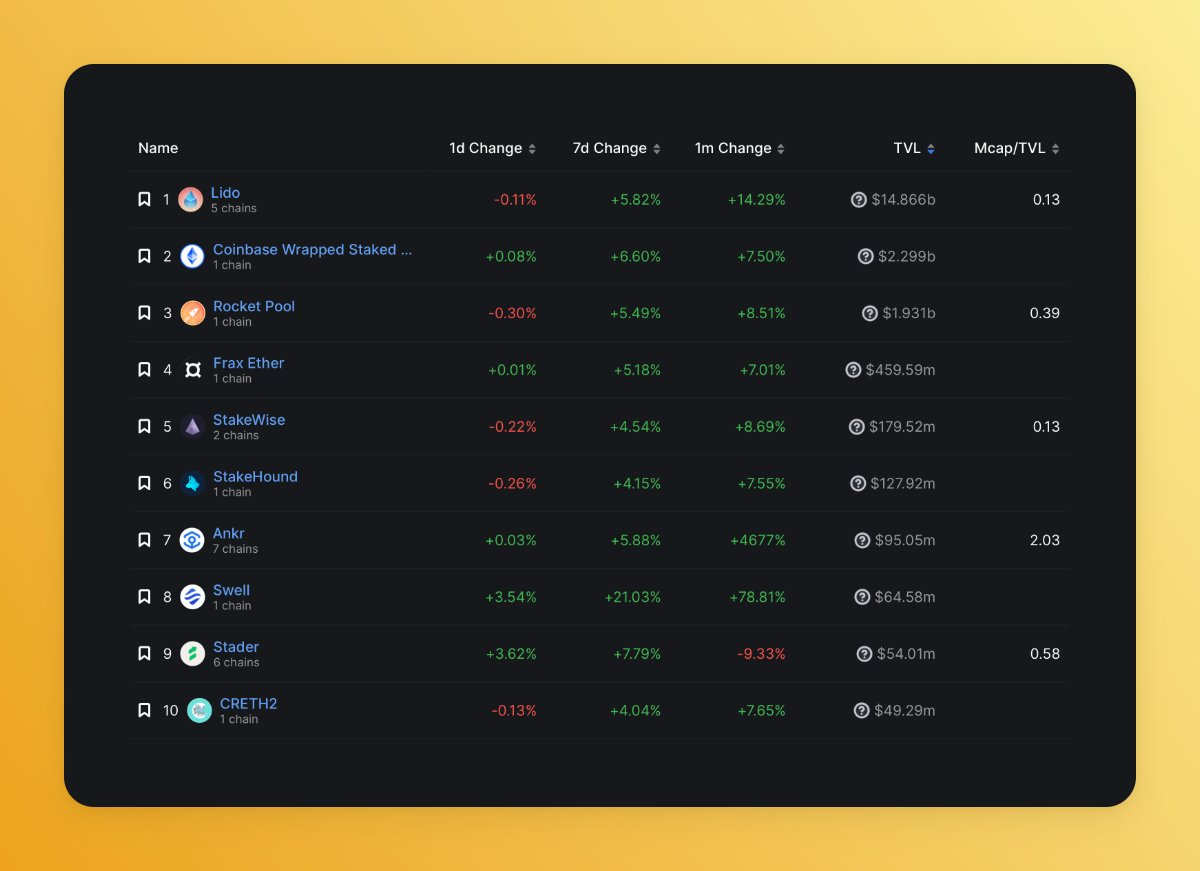Bookmark the Coinbase Wrapped Staked row
The width and height of the screenshot is (1200, 871).
pyautogui.click(x=144, y=256)
